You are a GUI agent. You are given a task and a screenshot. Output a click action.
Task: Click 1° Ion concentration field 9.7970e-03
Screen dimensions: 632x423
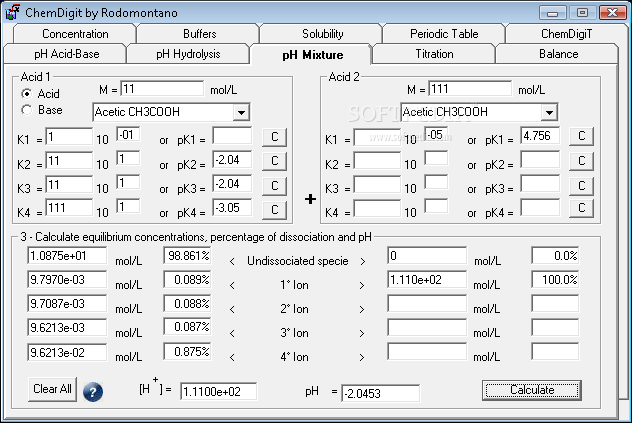click(67, 279)
